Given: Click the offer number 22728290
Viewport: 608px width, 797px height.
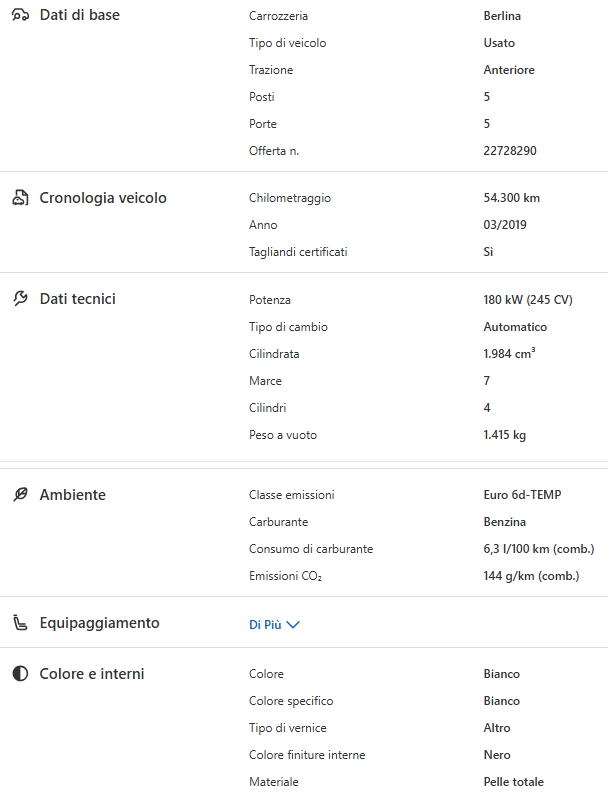Looking at the screenshot, I should point(510,151).
